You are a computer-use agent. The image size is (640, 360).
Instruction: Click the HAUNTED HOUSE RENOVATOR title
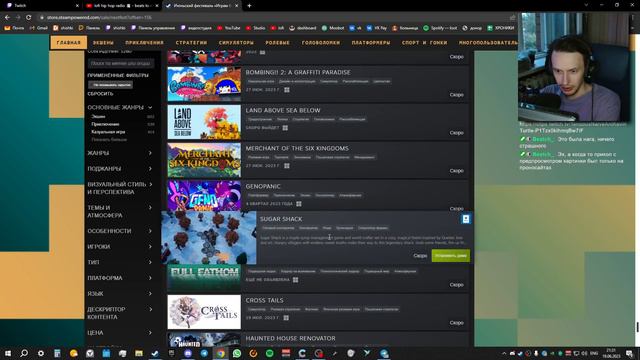291,338
